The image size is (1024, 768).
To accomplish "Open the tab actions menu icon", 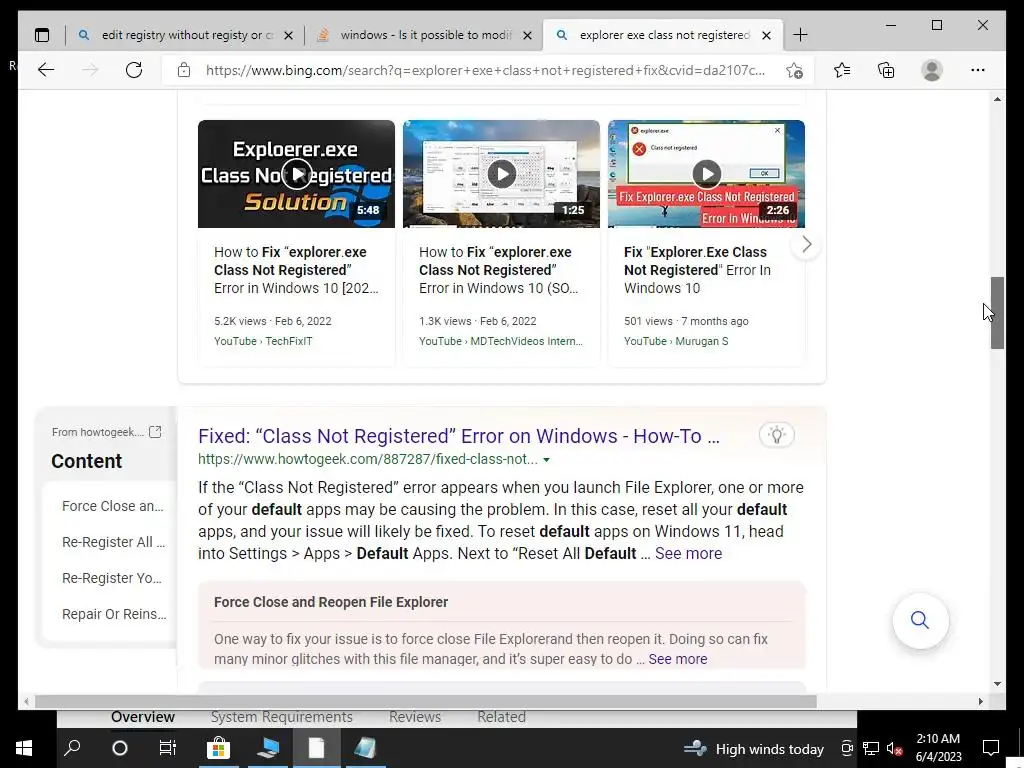I will [42, 35].
